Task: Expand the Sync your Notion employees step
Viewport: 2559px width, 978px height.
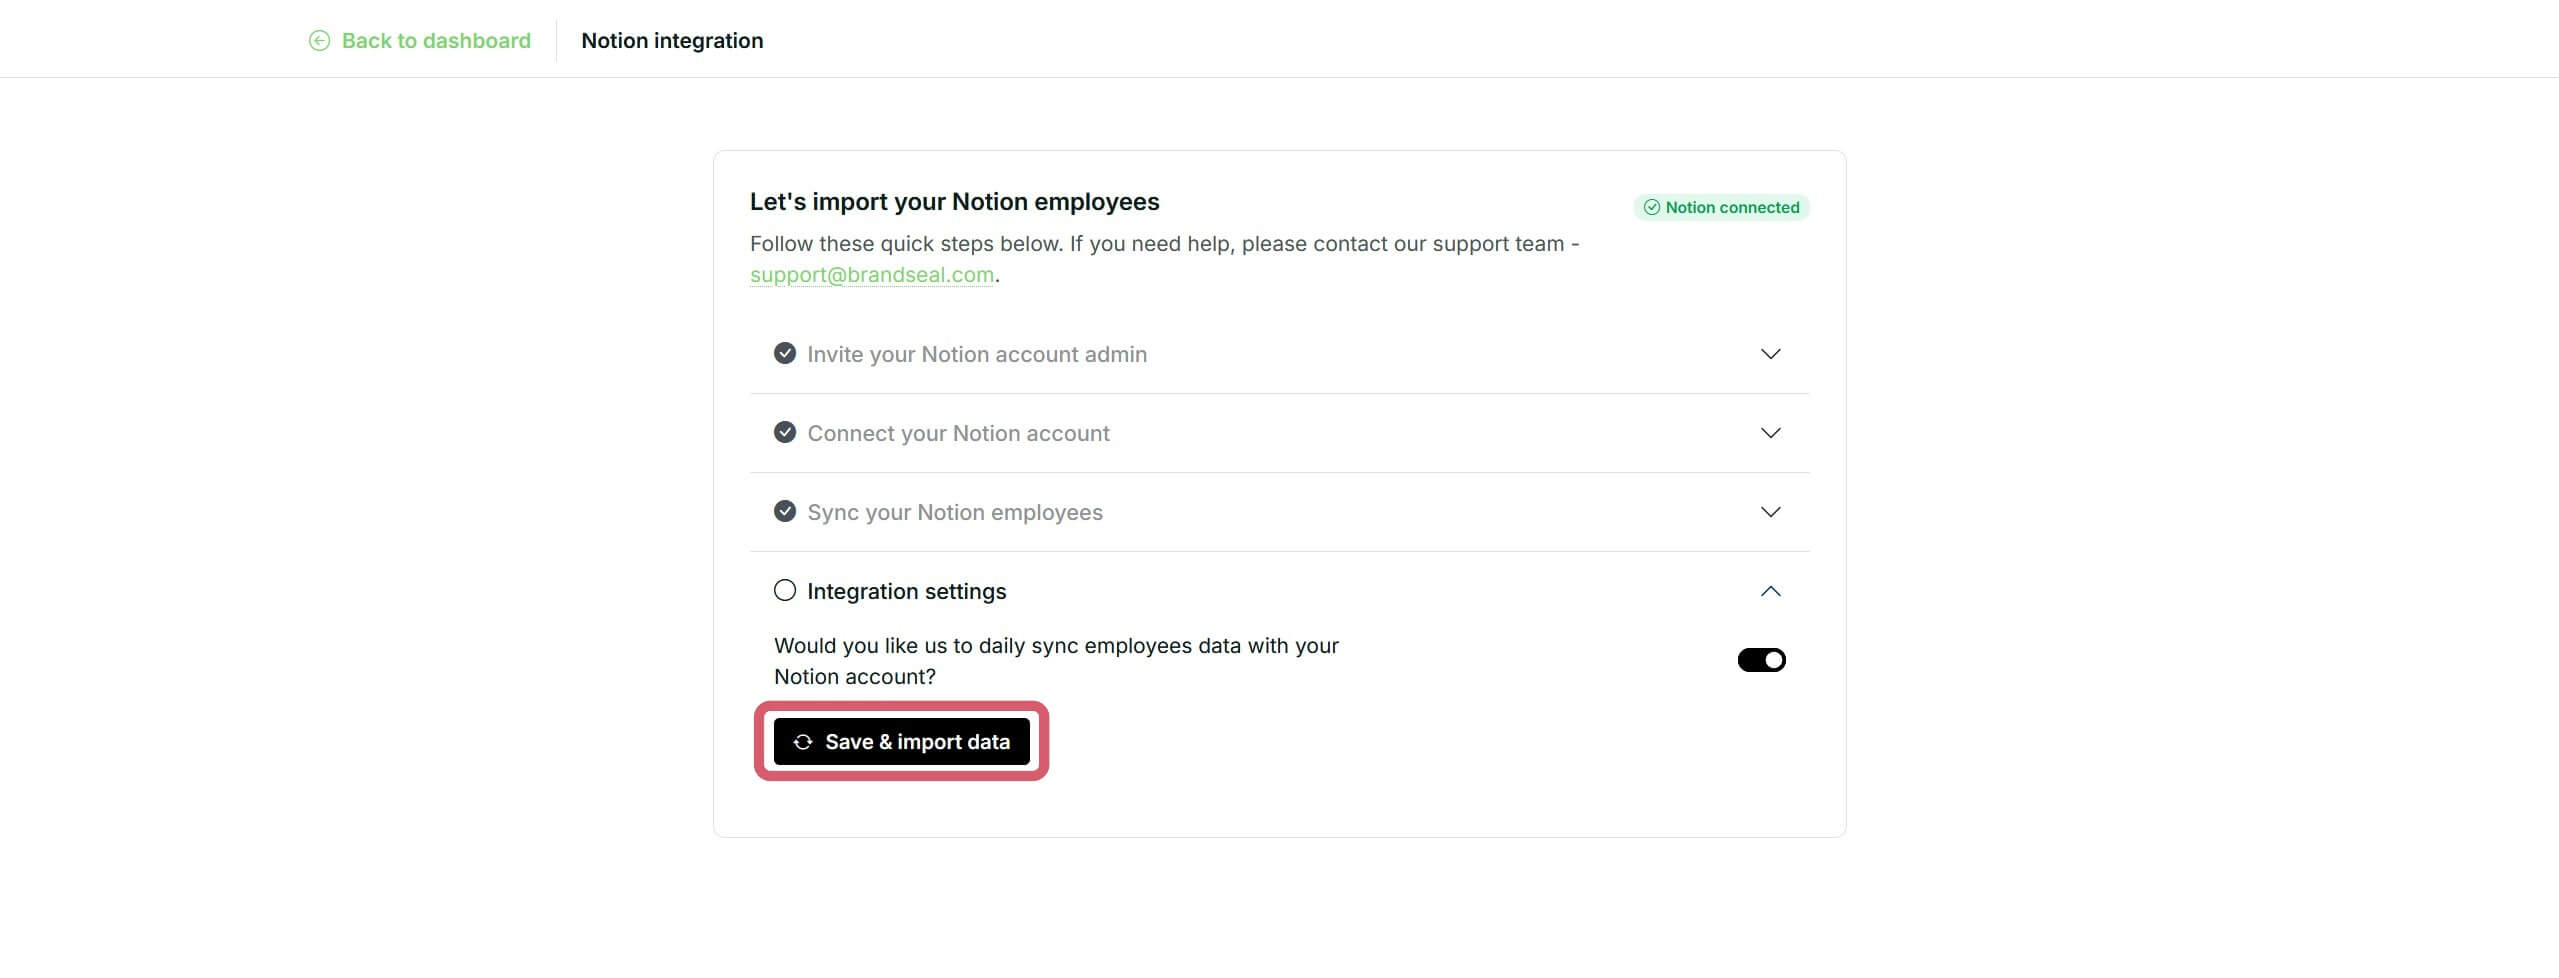Action: coord(1770,512)
